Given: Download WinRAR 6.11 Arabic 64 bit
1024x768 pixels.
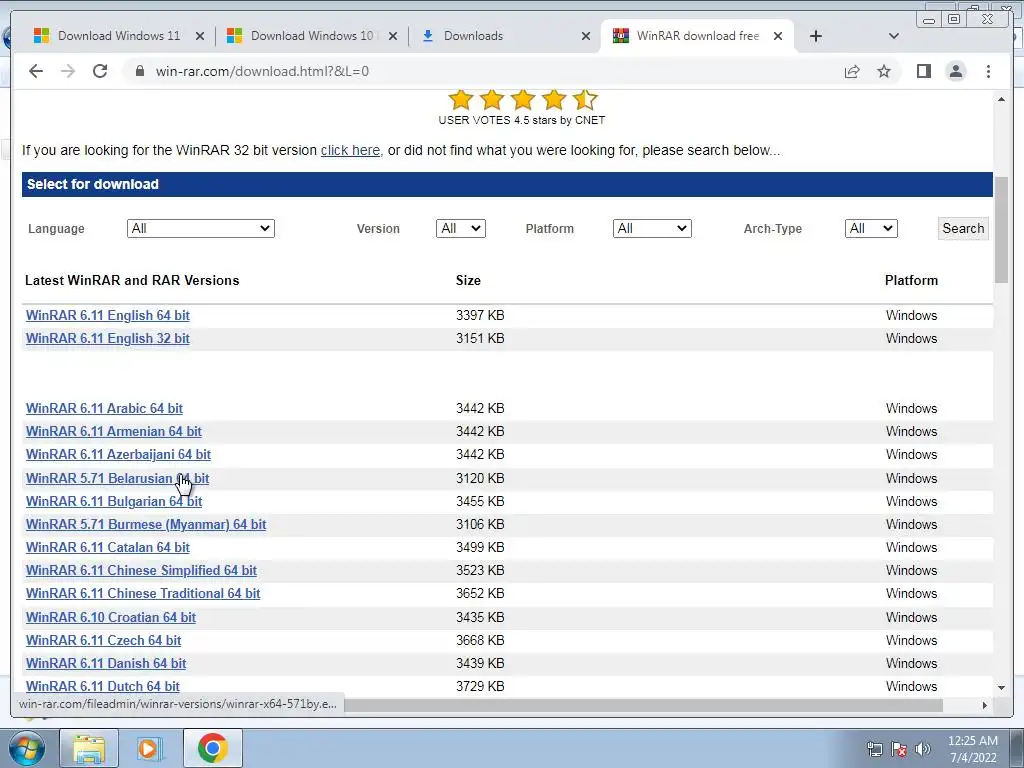Looking at the screenshot, I should point(104,408).
